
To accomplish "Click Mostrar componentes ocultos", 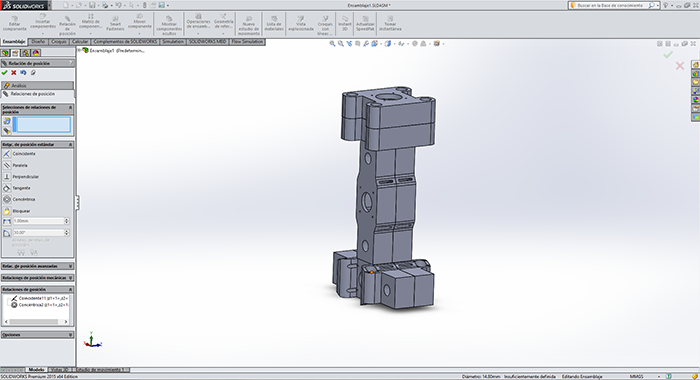I will (169, 26).
